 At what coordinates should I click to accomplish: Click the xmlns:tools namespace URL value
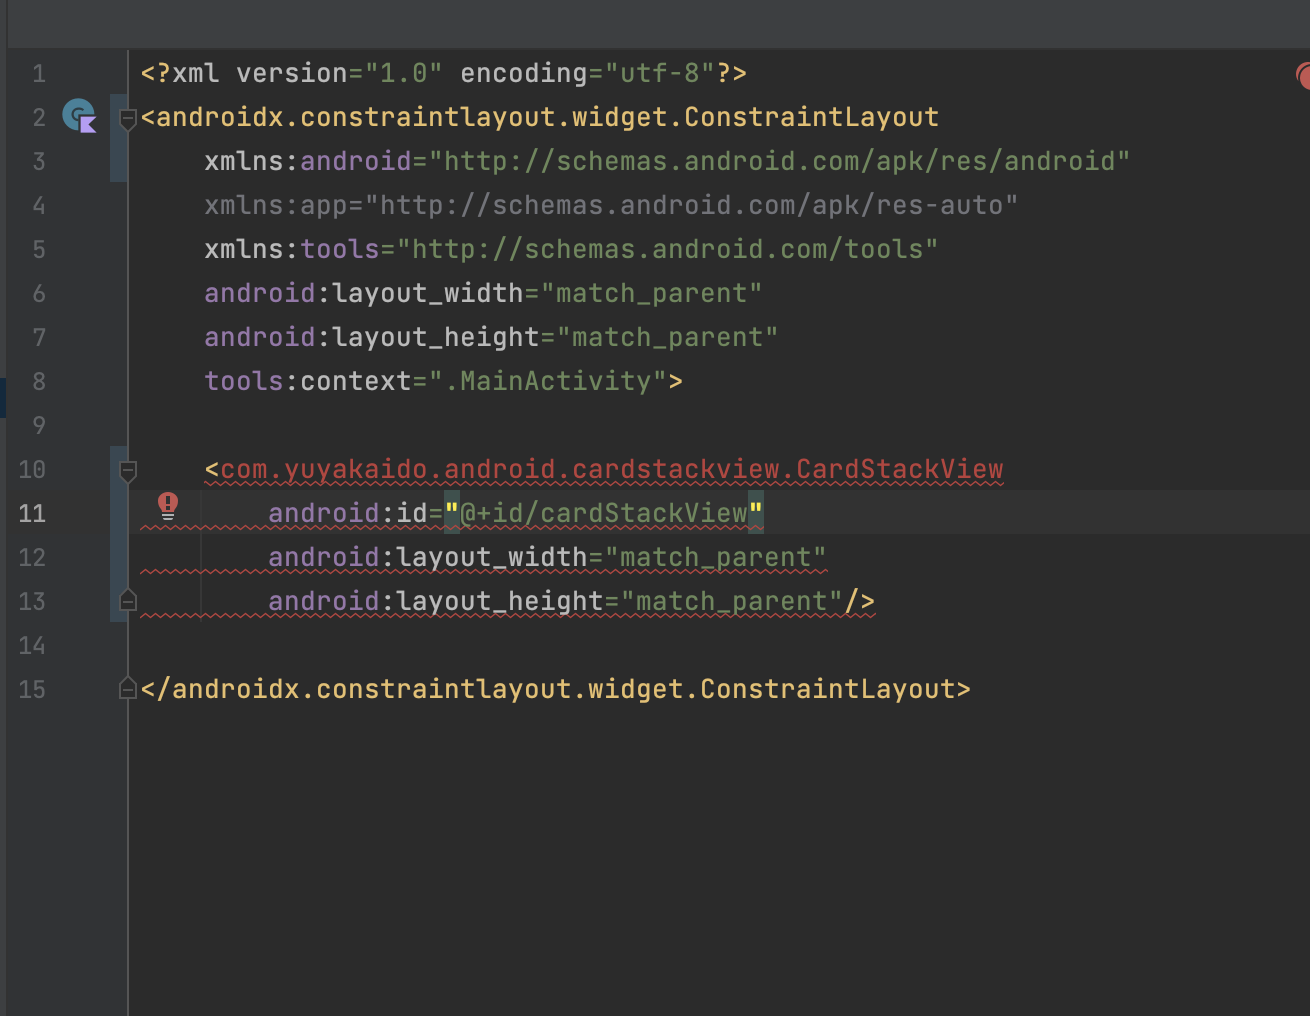(x=667, y=249)
